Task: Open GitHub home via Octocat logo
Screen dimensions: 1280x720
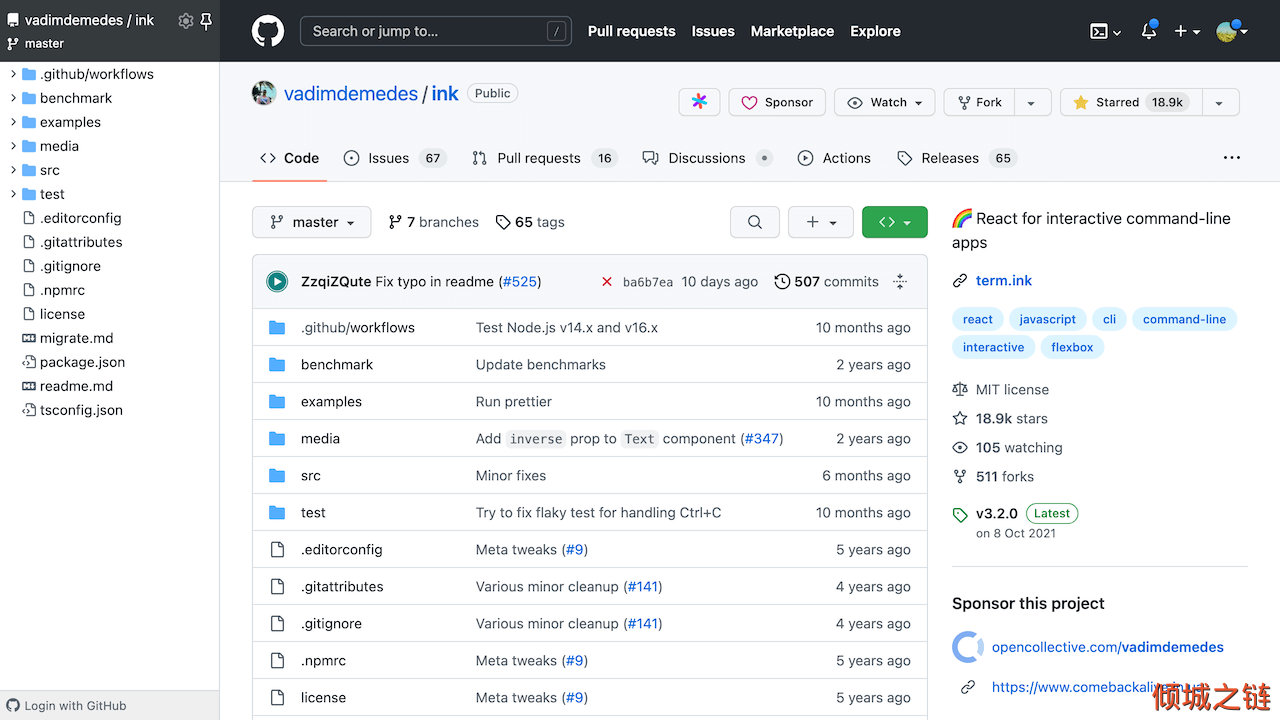Action: (x=268, y=31)
